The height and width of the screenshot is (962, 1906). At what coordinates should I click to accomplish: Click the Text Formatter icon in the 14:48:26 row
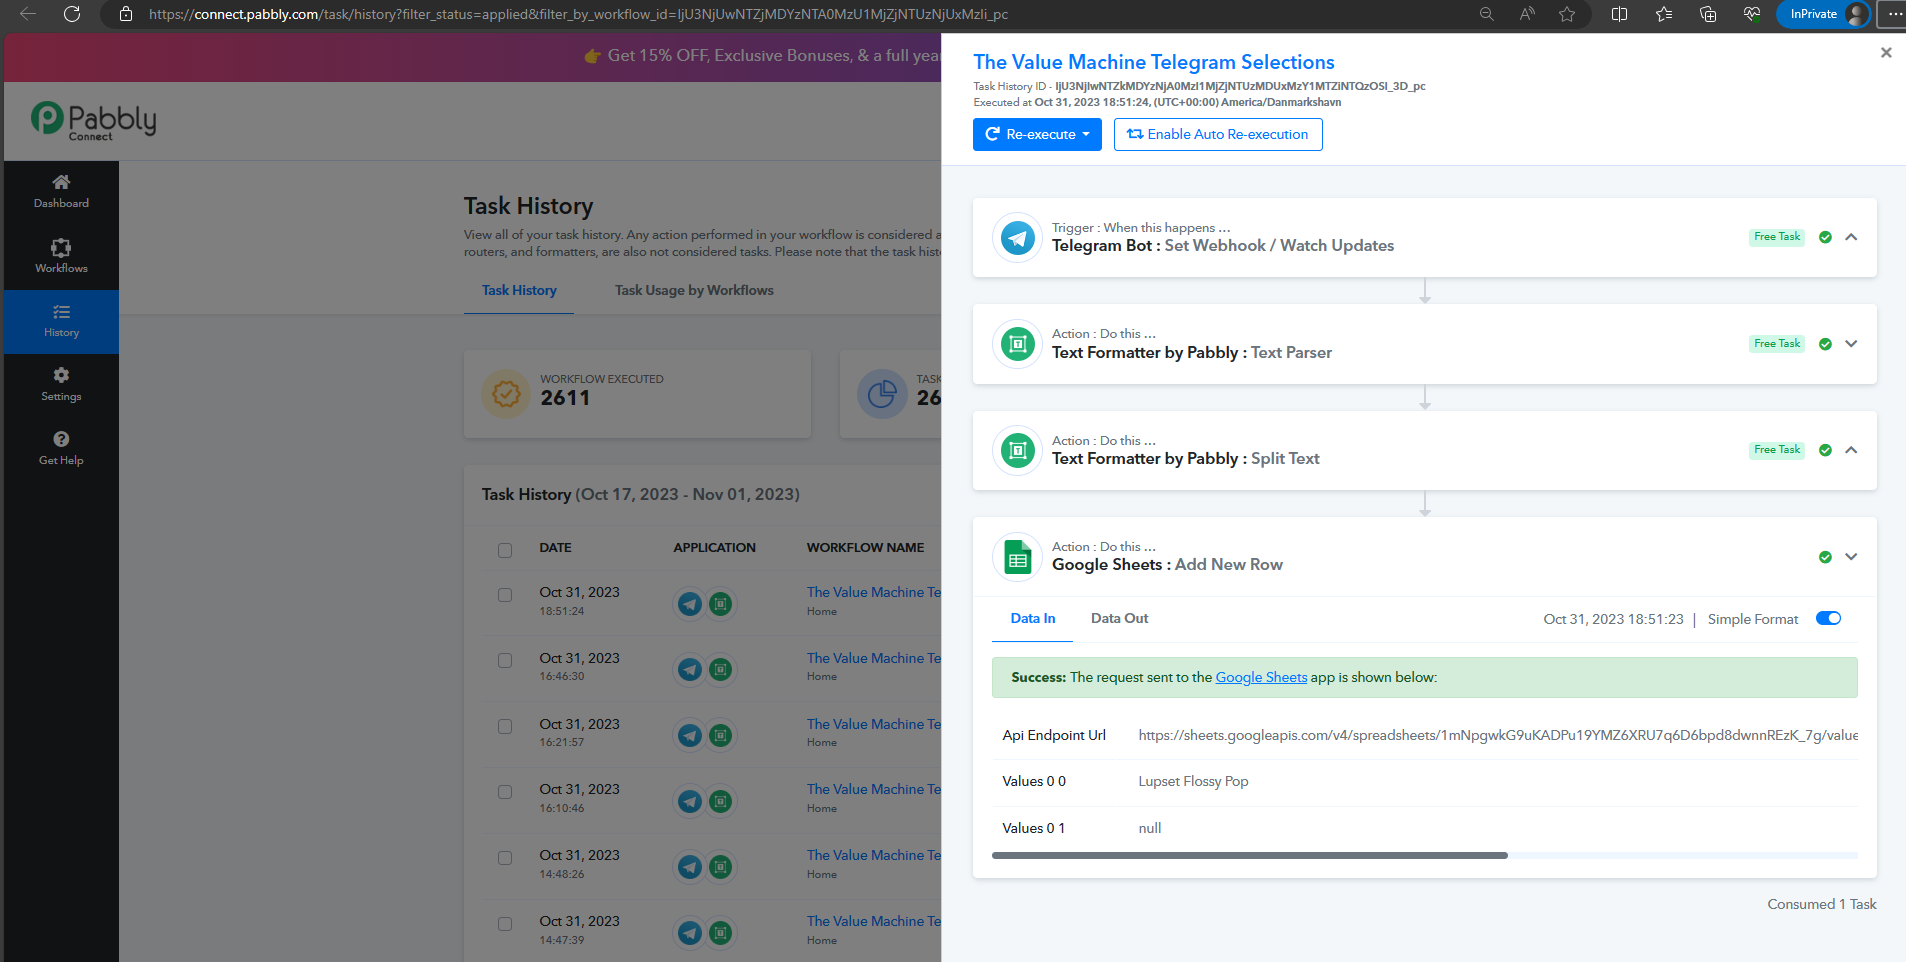click(720, 867)
